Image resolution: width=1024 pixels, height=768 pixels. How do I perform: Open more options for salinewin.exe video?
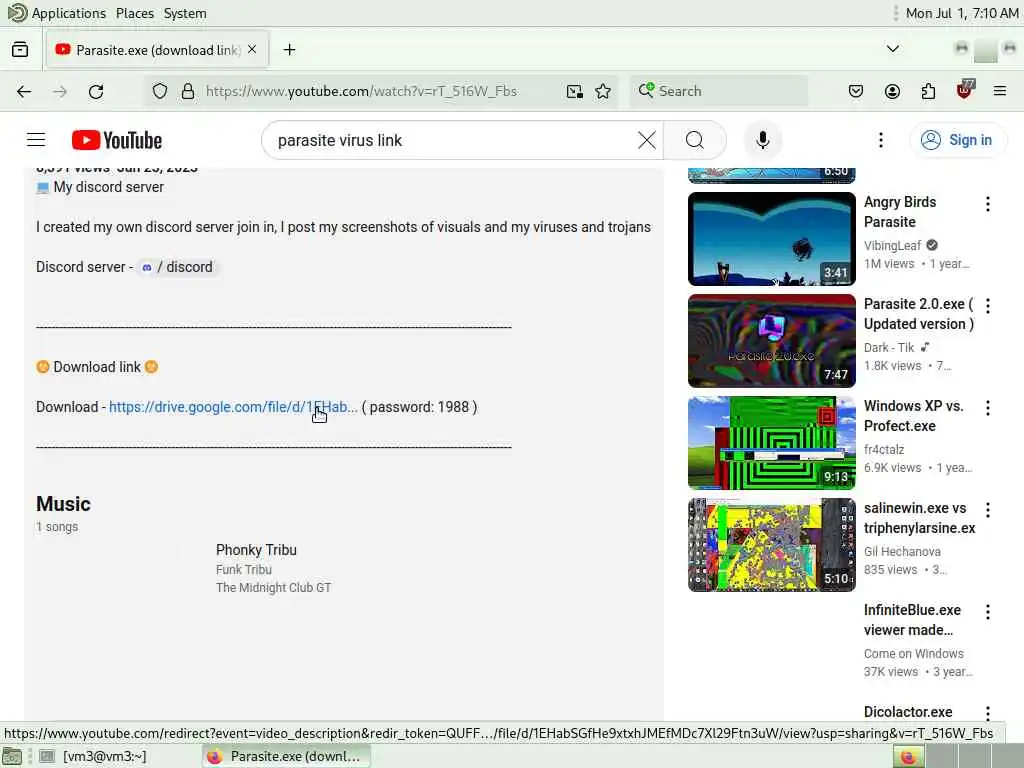tap(987, 510)
